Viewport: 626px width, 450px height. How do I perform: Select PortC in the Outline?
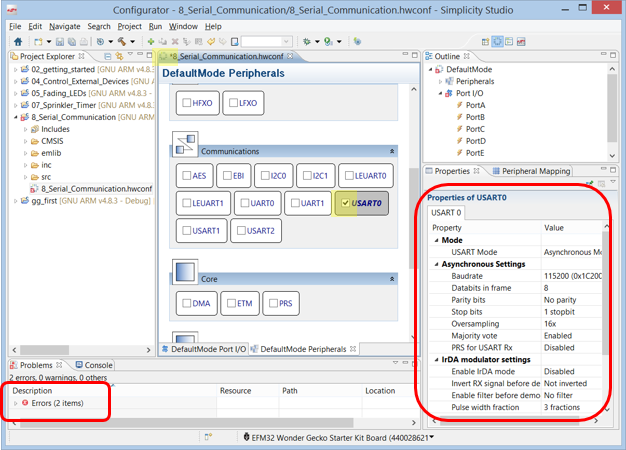click(x=475, y=129)
